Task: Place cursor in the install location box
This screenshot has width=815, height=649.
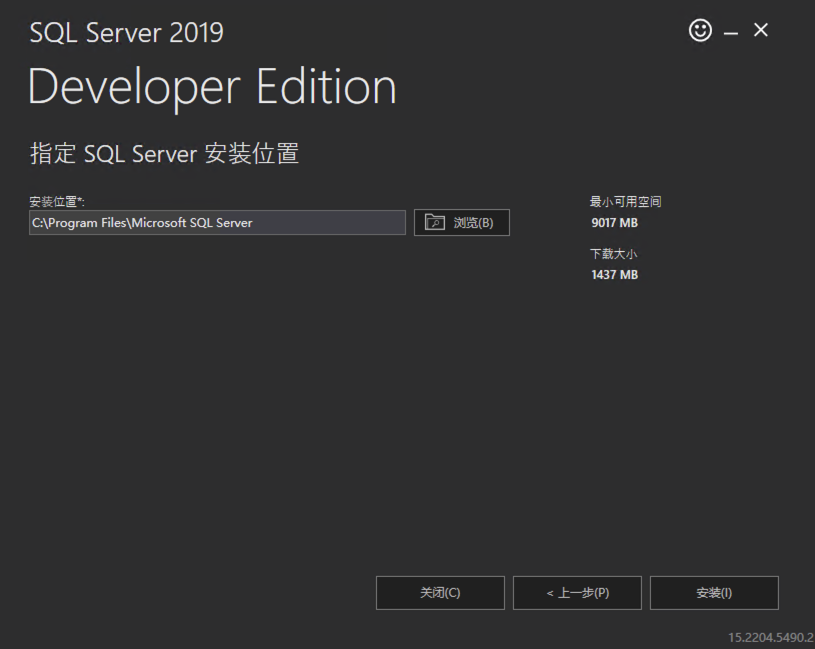Action: 217,222
